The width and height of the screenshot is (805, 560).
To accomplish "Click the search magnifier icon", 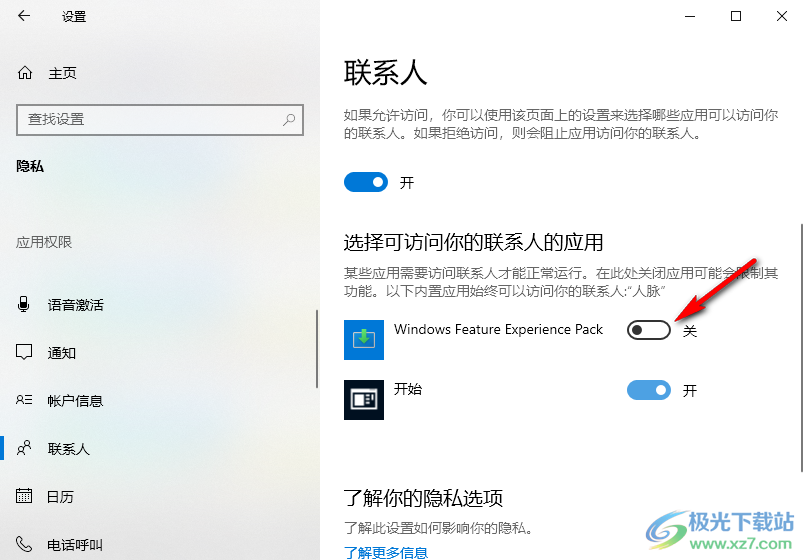I will tap(289, 120).
